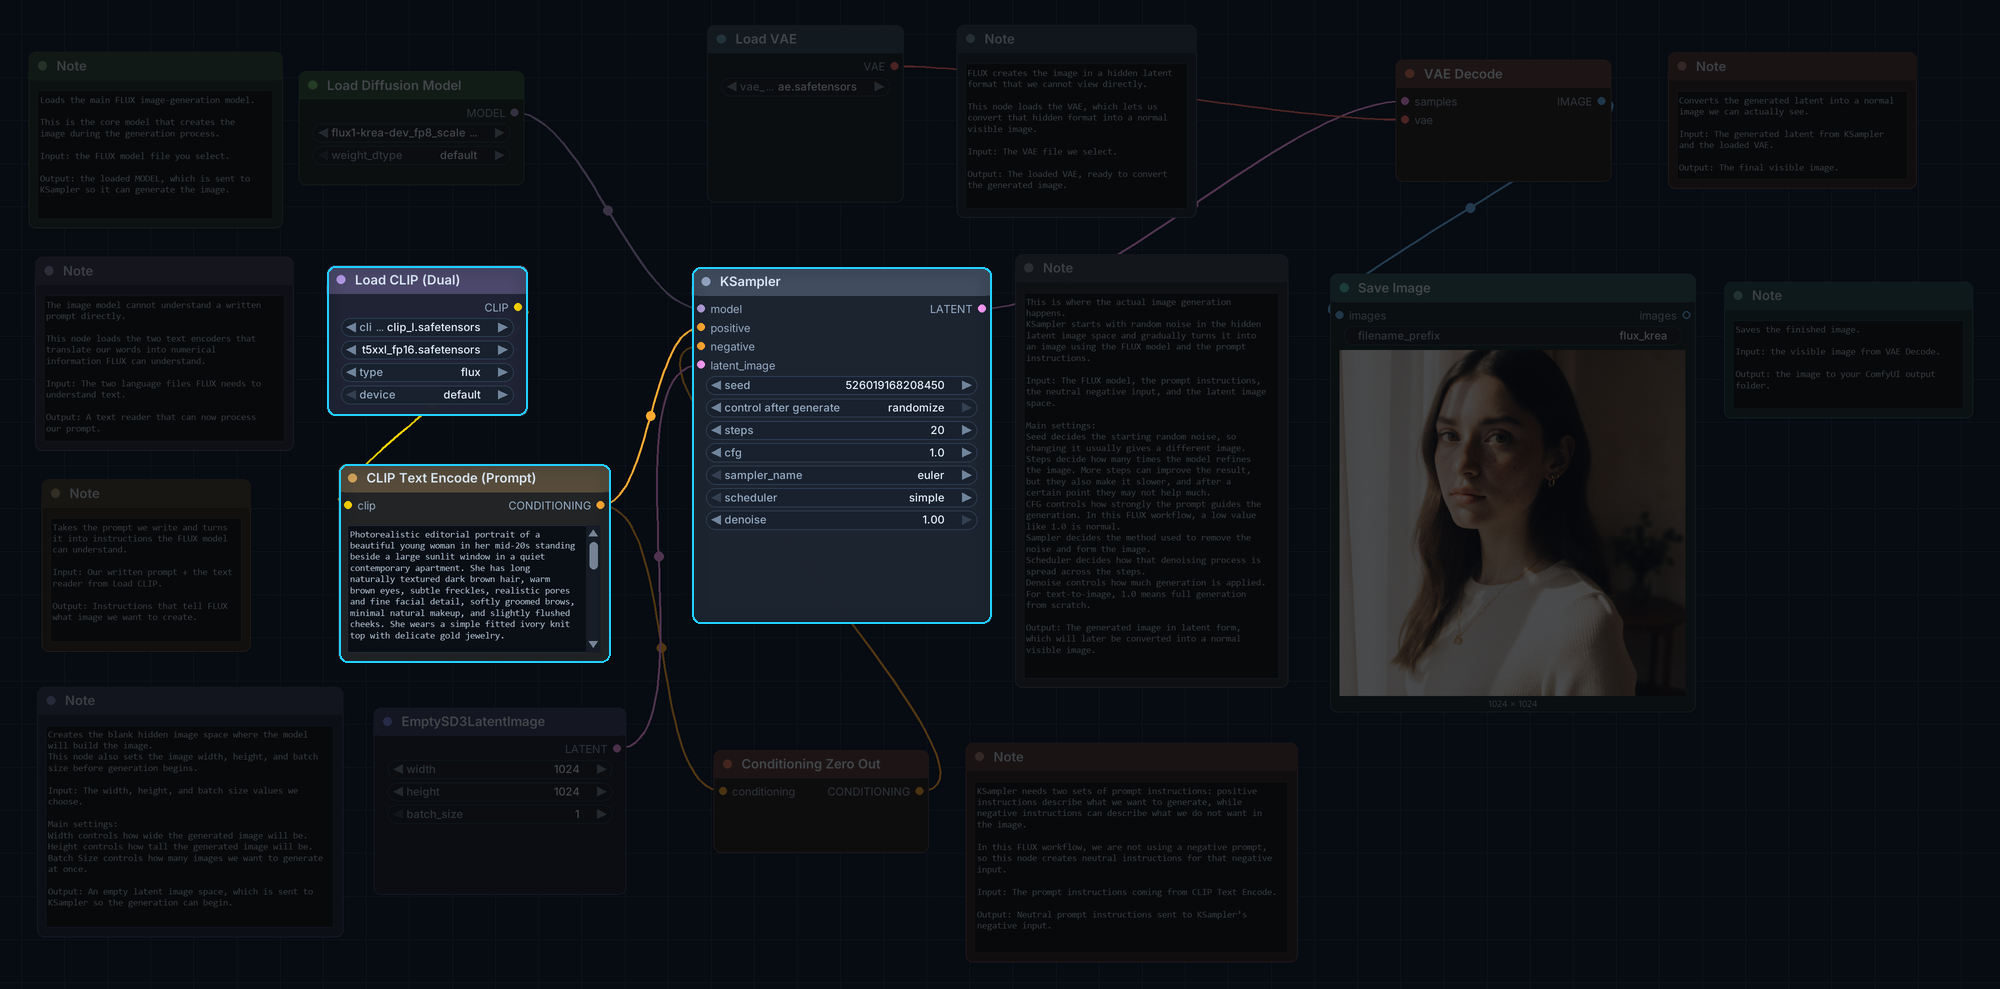Collapse the Load Diffusion Model node dot
The width and height of the screenshot is (2000, 989).
(x=313, y=86)
